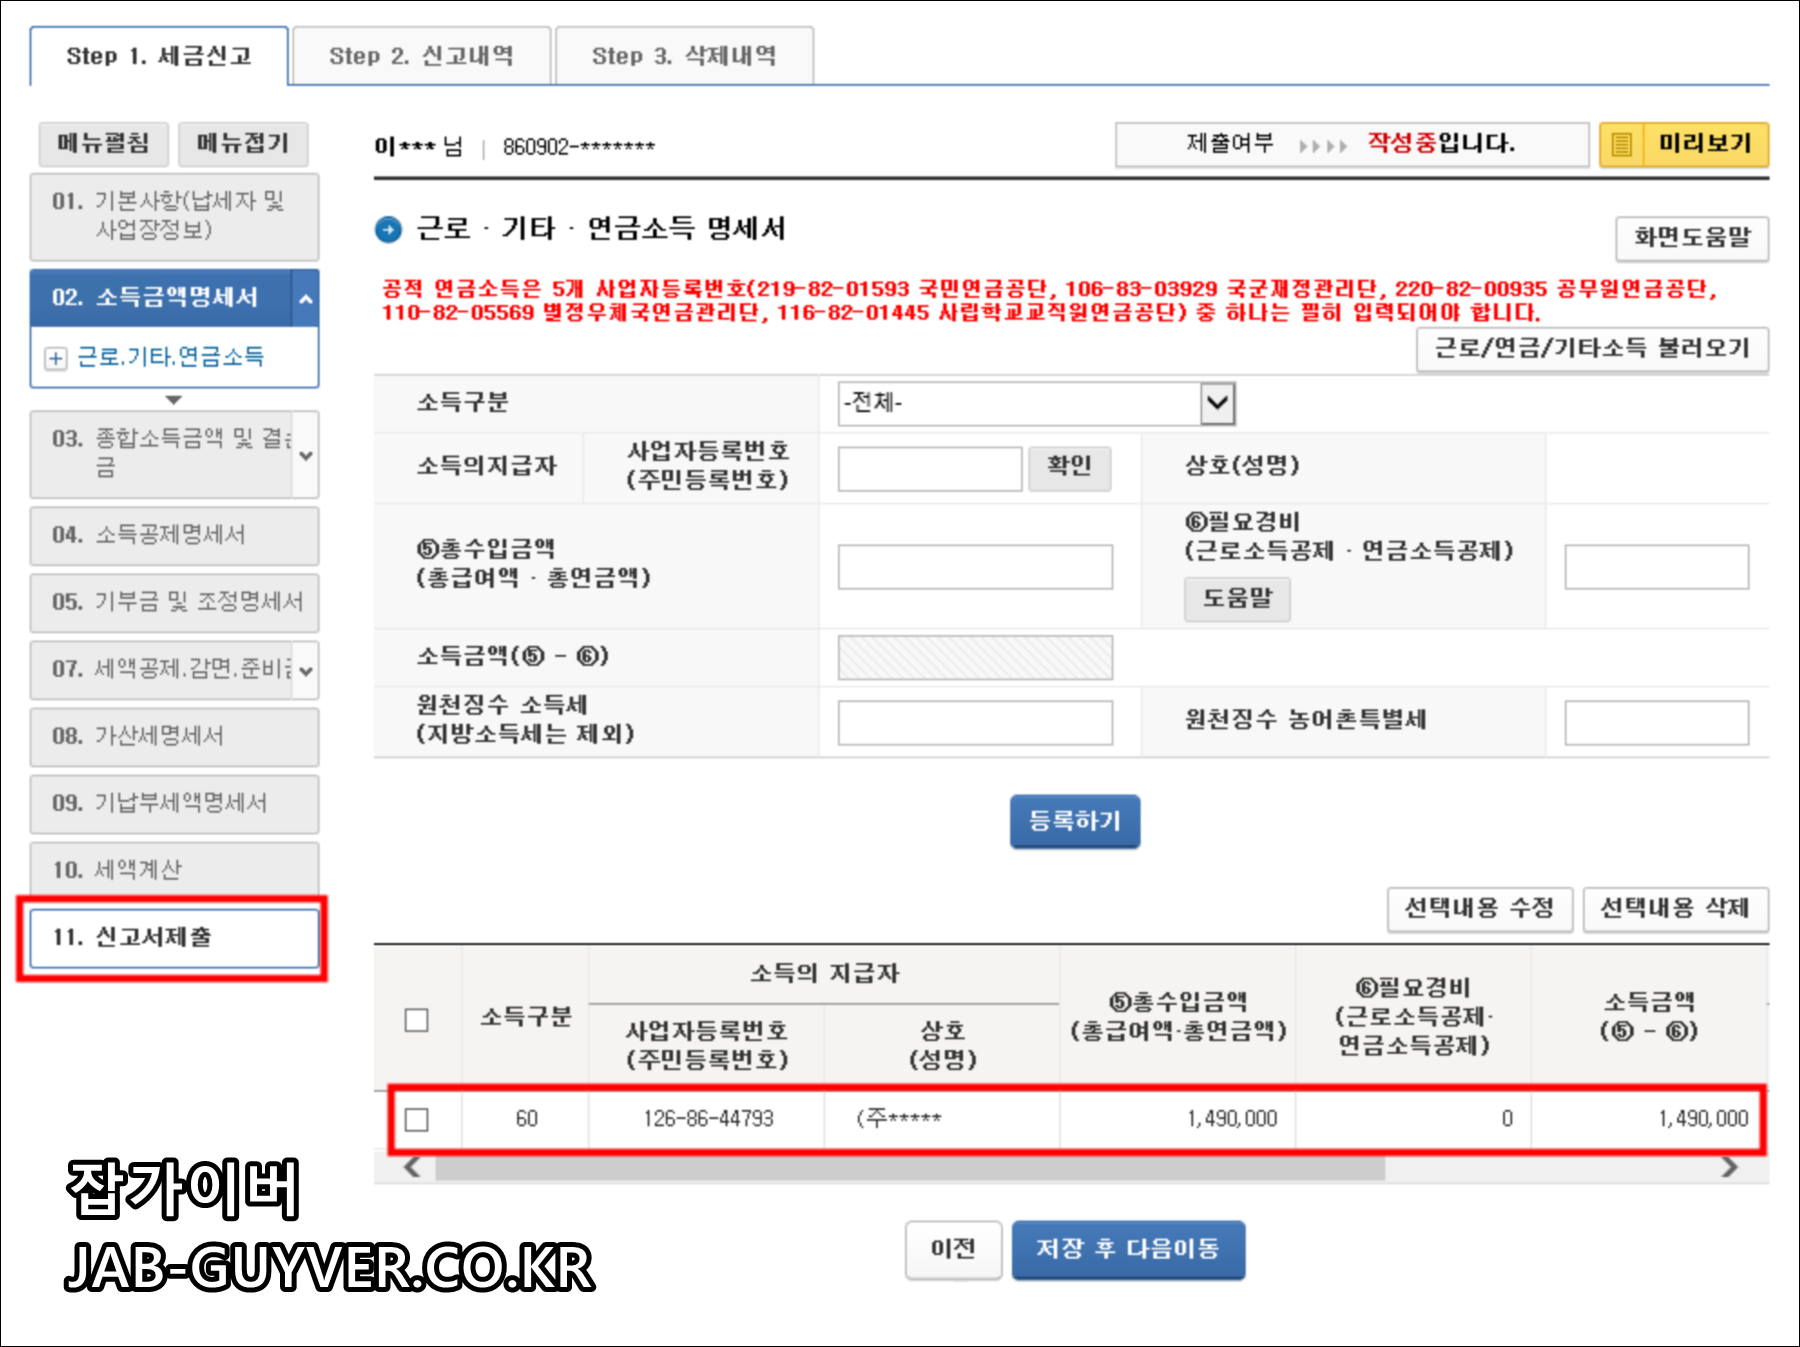
Task: Click the blue 등록하기 button
Action: click(1075, 820)
